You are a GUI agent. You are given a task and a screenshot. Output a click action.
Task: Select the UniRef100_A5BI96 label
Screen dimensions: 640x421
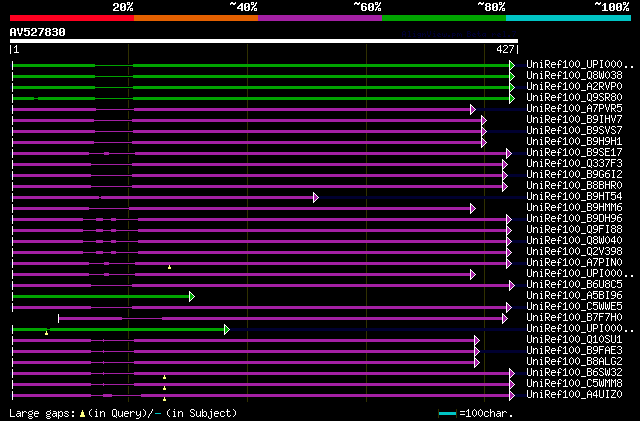(x=574, y=296)
